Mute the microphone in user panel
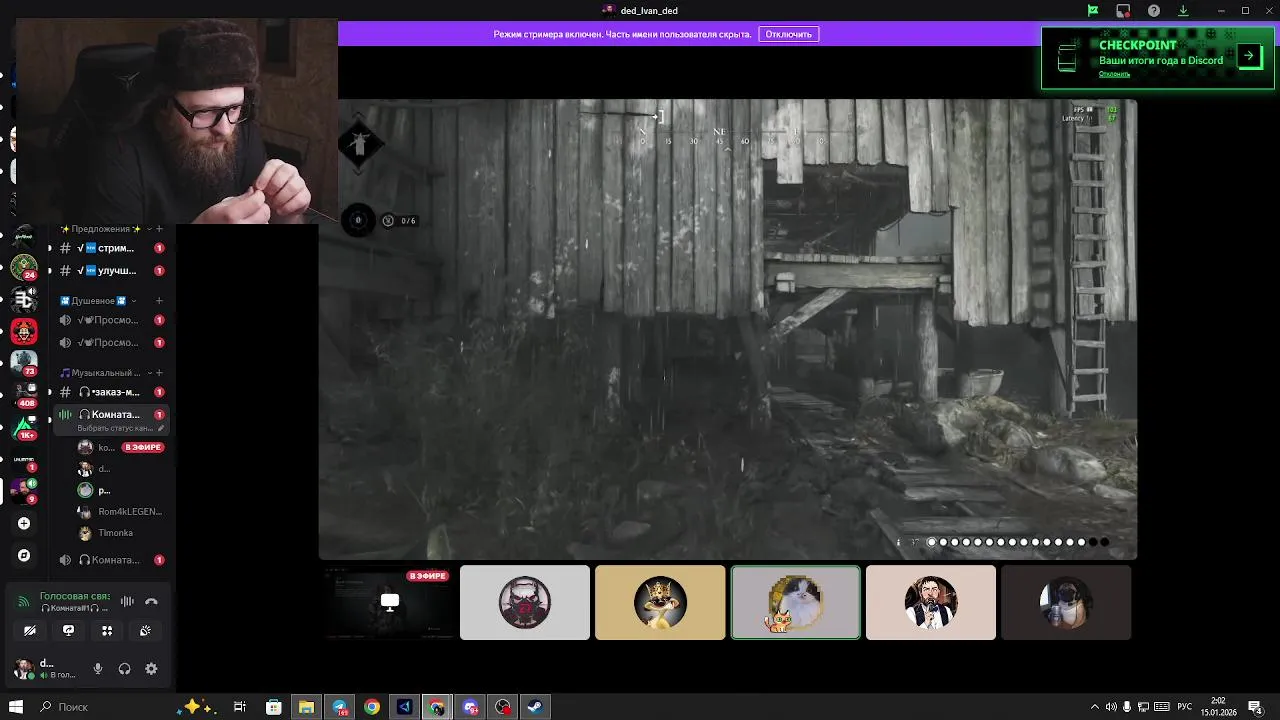 98,669
